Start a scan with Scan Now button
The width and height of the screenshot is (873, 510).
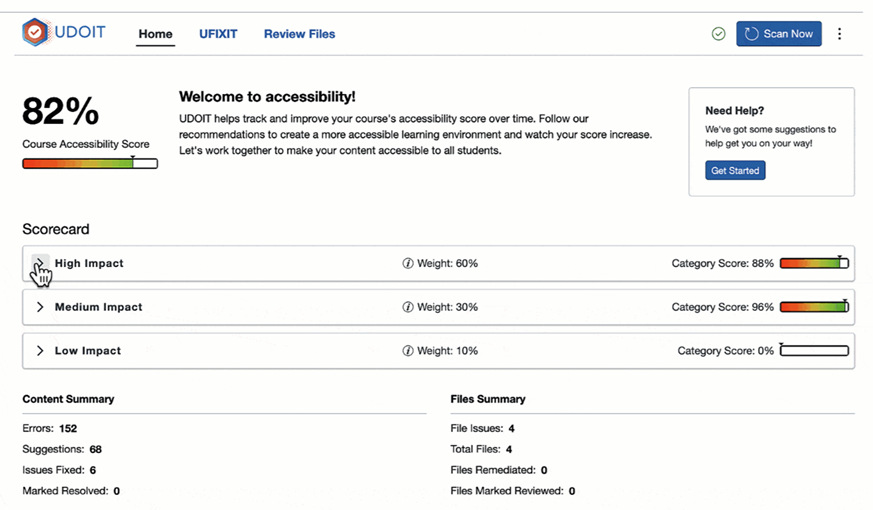779,34
